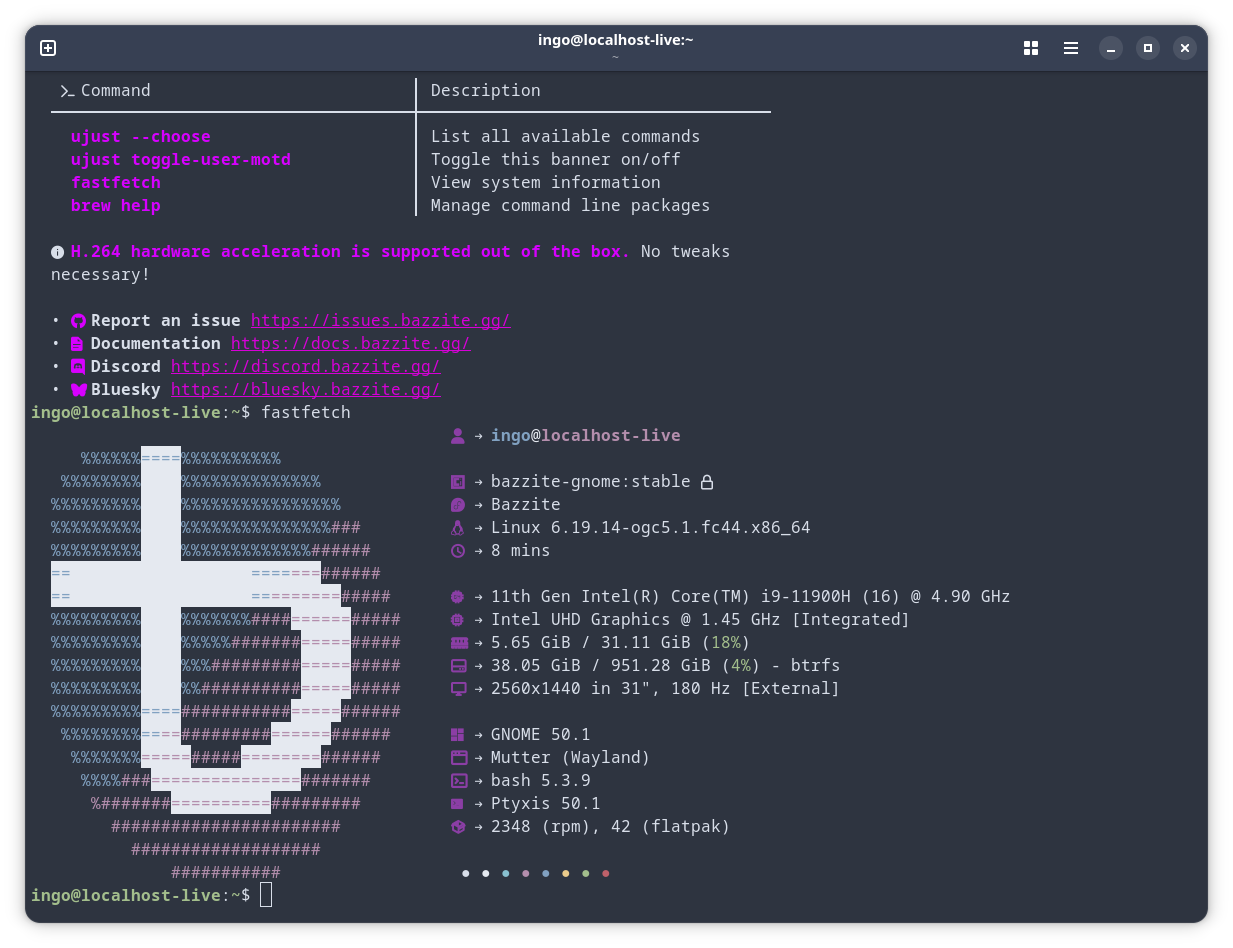Click 'Toggle this banner on/off' description
This screenshot has height=948, width=1233.
[556, 160]
